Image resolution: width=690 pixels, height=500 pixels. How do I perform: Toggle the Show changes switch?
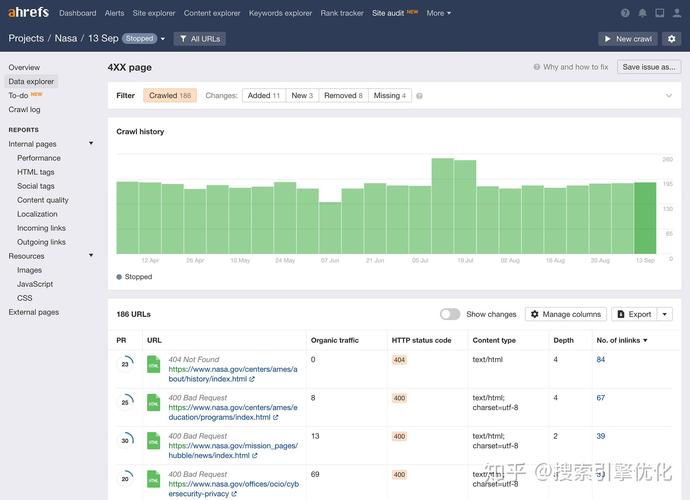[450, 314]
